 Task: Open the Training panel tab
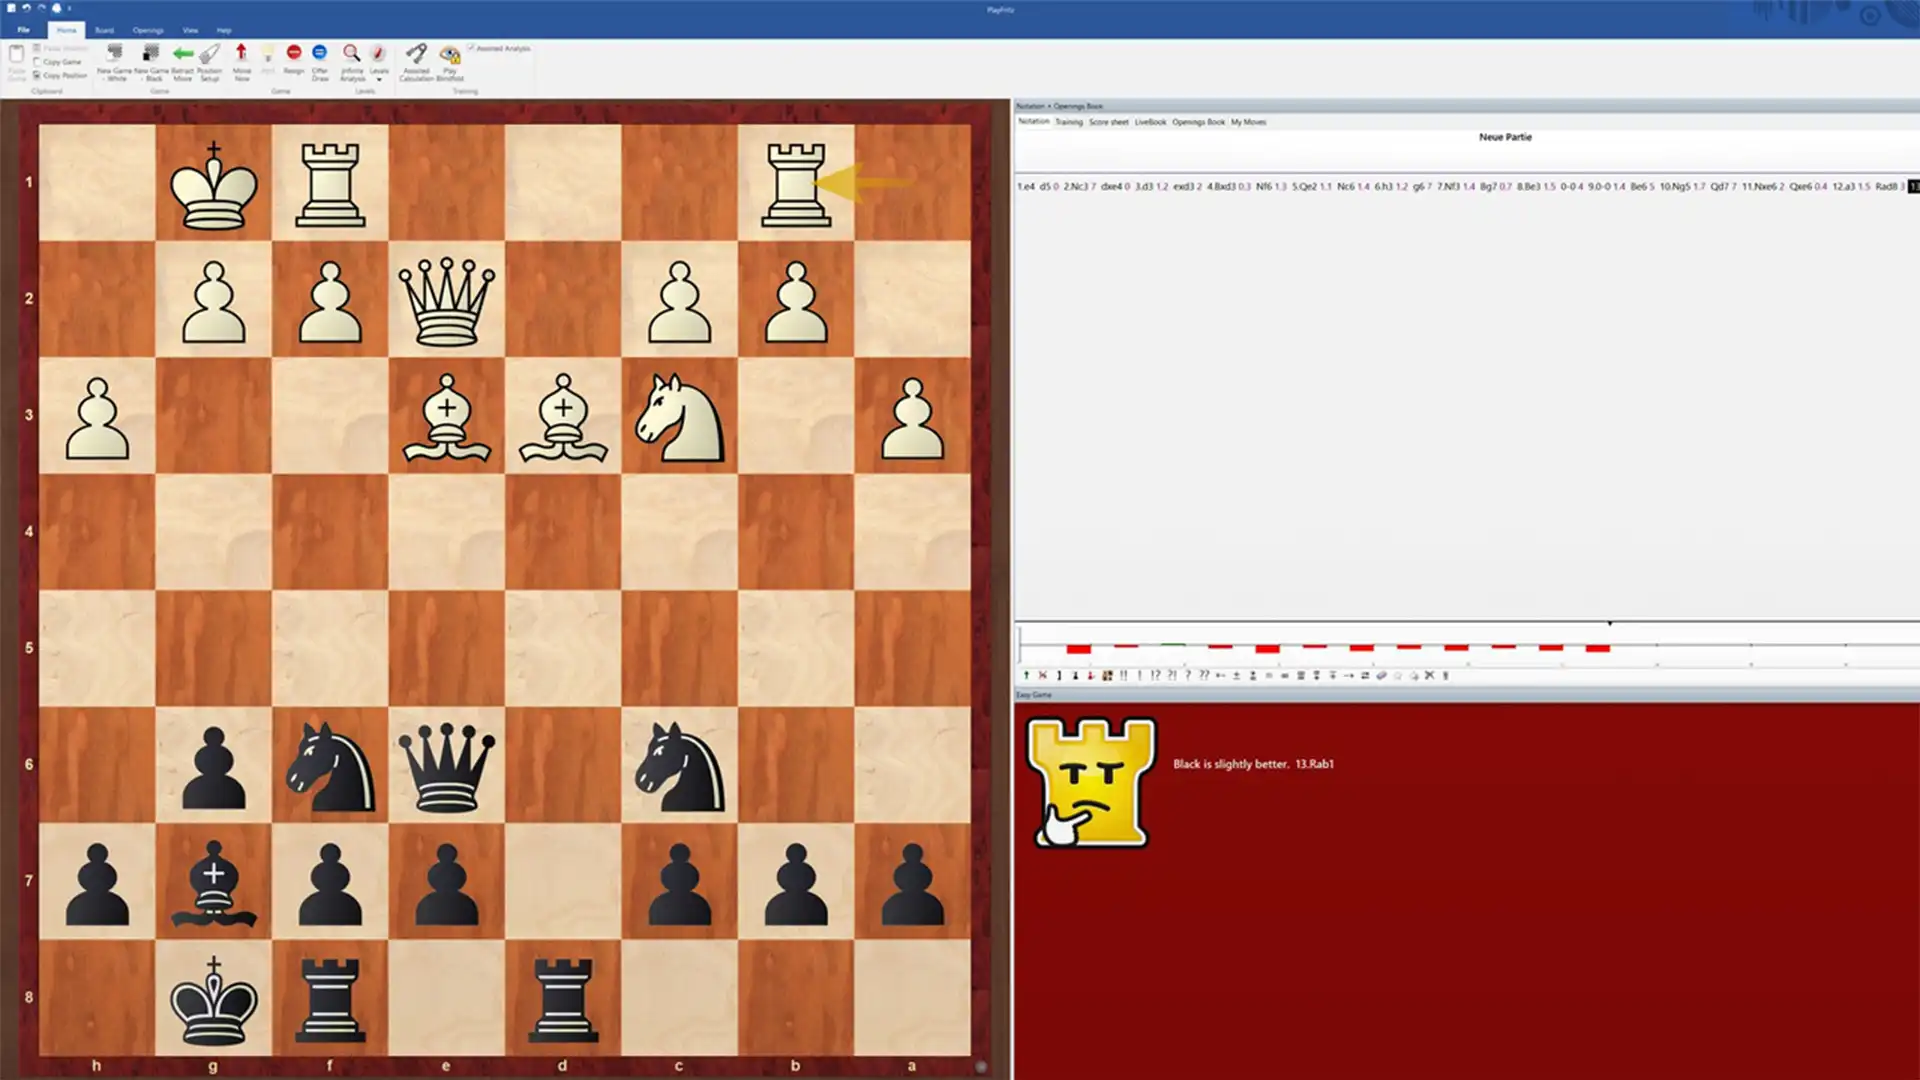pos(1069,122)
